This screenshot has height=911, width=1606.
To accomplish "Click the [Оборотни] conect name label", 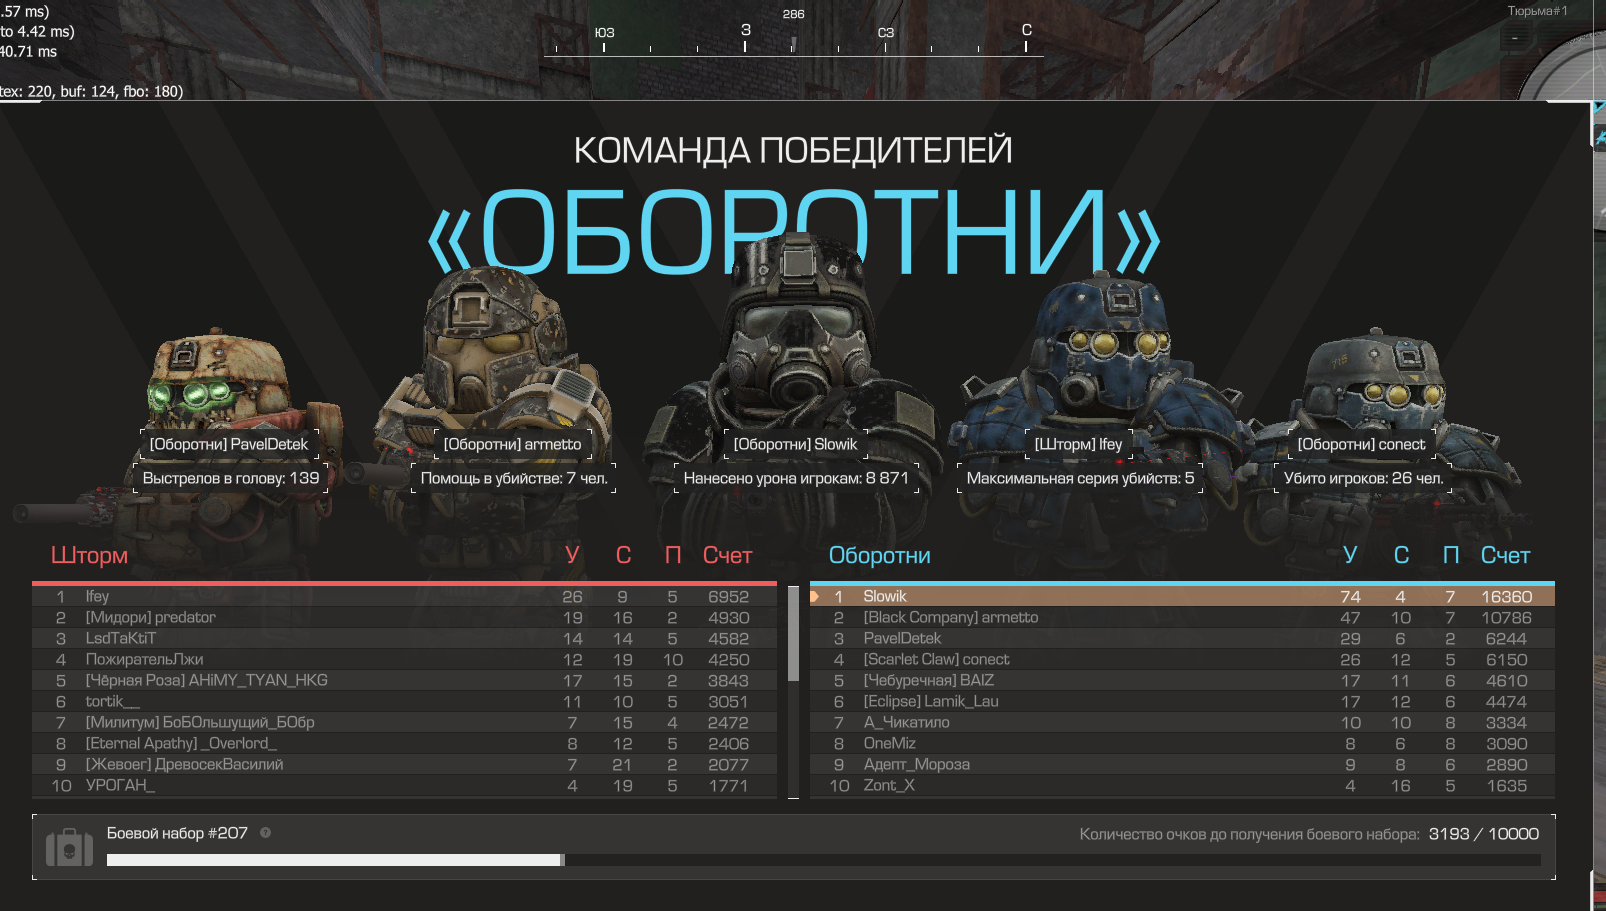I will point(1361,444).
